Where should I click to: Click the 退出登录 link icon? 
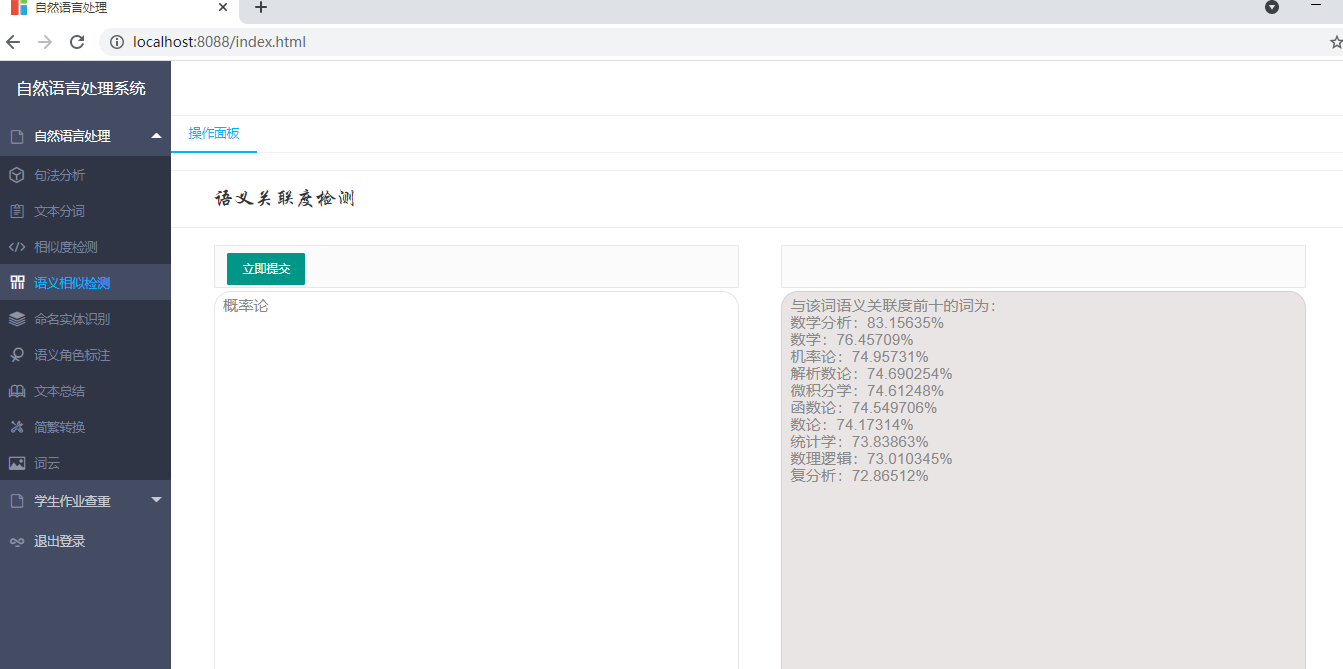[x=16, y=541]
